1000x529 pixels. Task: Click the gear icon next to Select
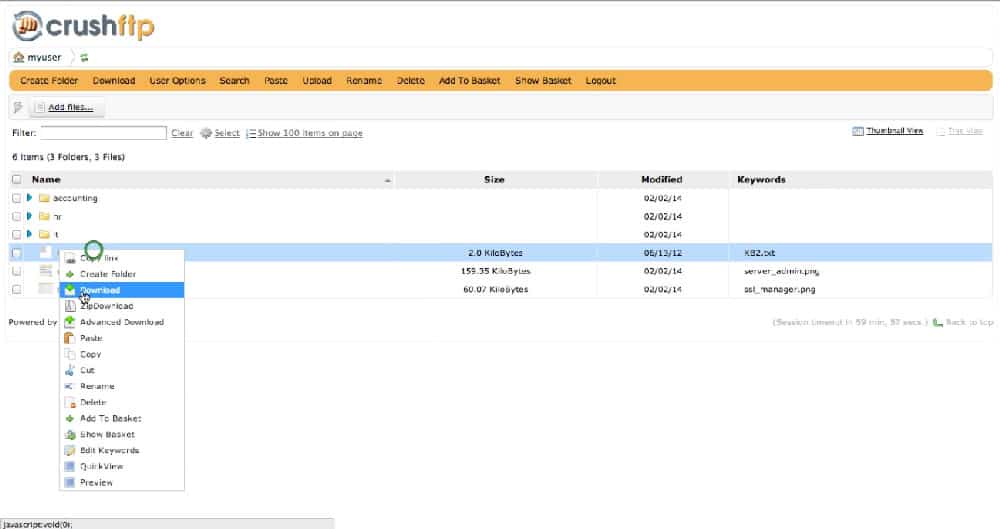tap(206, 133)
